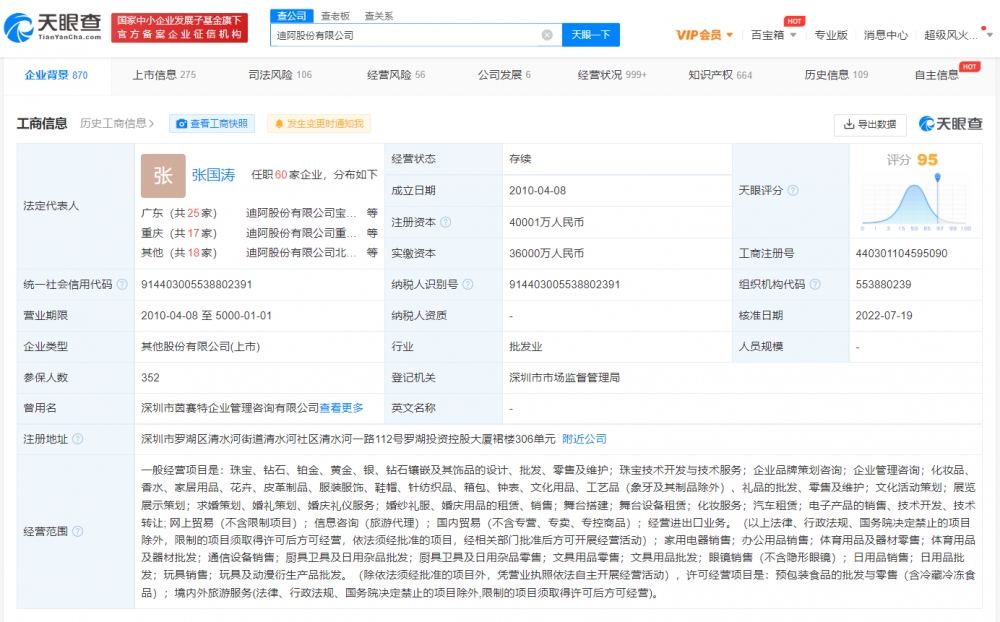Click the 迪阿股份有限公司北... company link
Screen dimensions: 1000x622
coord(301,253)
